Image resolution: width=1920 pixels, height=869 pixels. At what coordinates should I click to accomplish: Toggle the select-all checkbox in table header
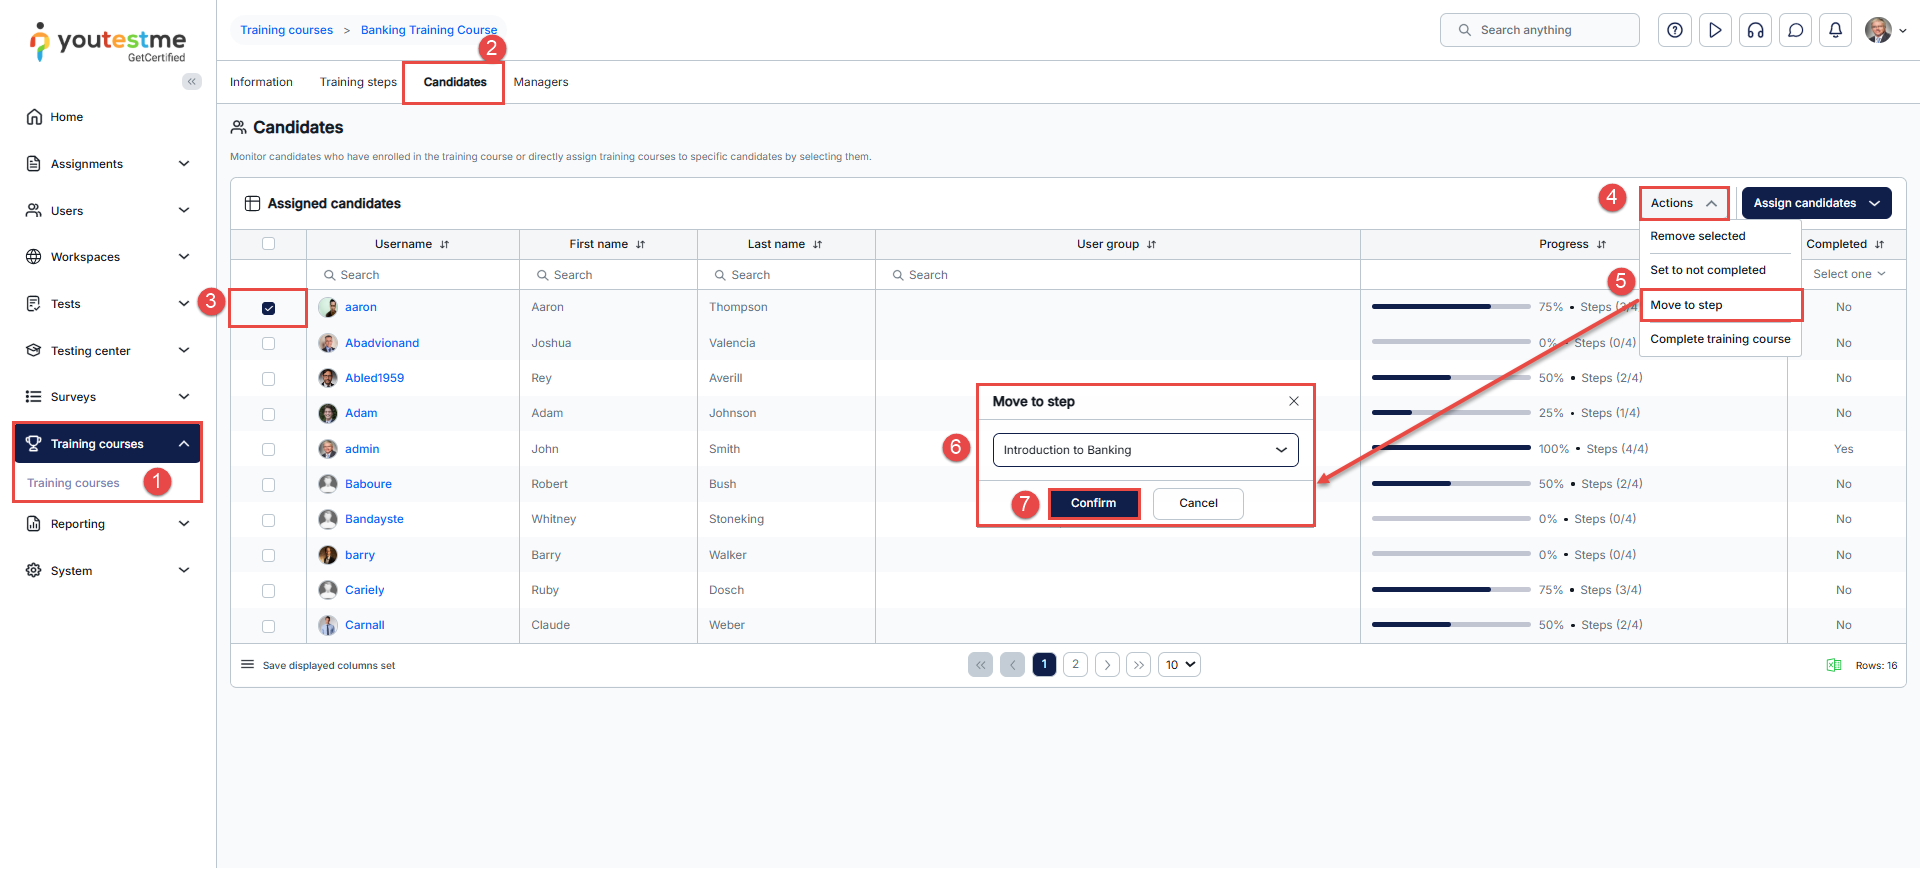pyautogui.click(x=268, y=243)
